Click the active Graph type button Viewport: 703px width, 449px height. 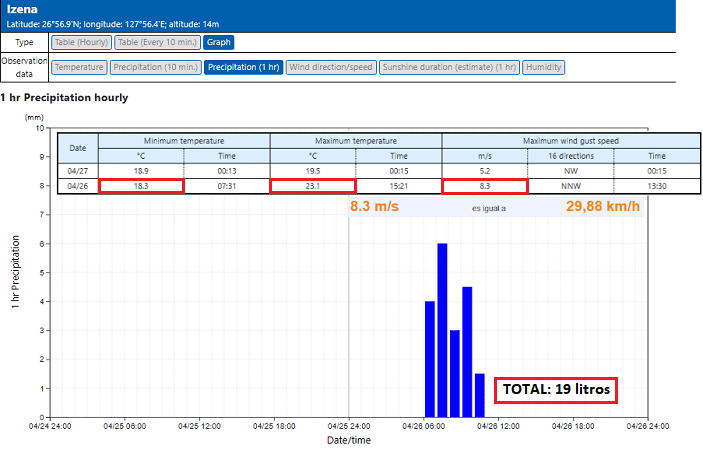218,42
